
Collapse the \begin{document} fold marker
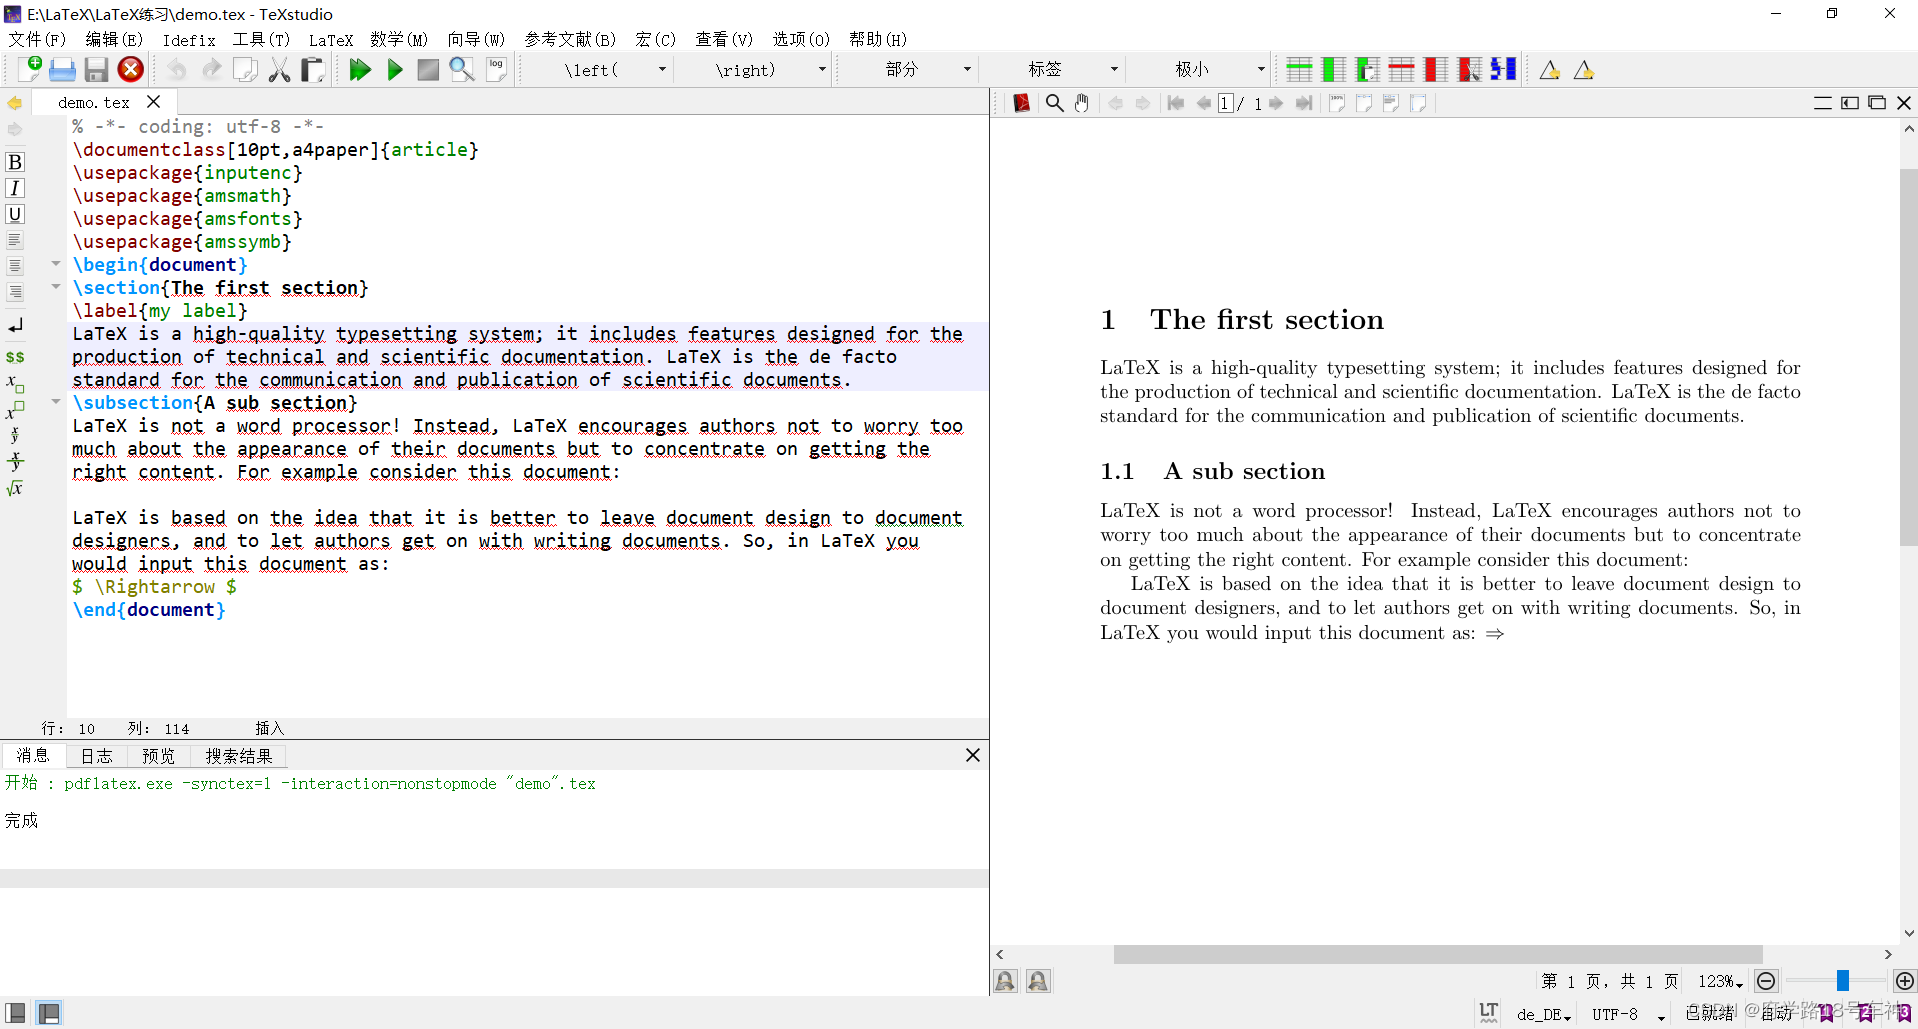coord(56,264)
